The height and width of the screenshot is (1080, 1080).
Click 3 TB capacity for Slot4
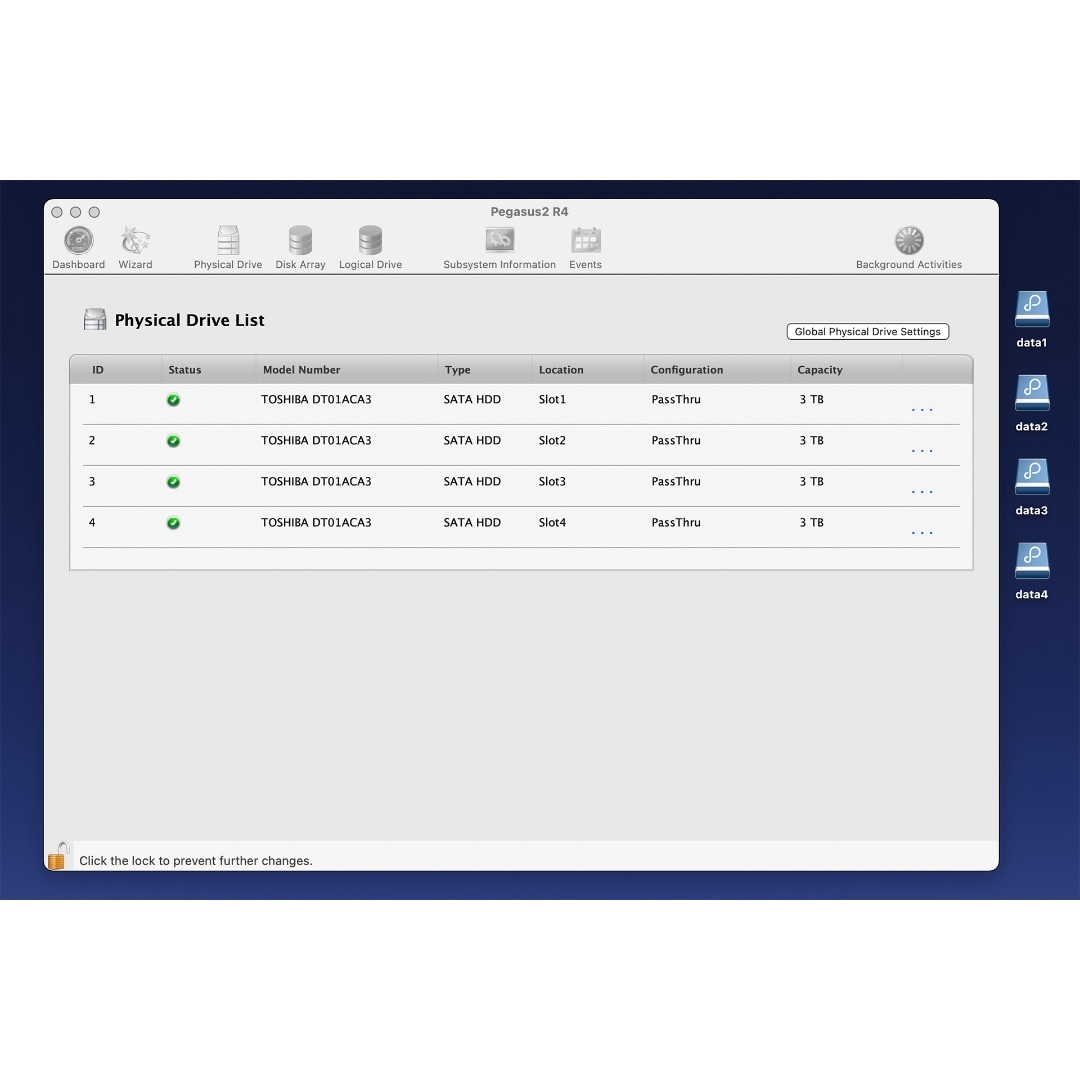pyautogui.click(x=811, y=523)
